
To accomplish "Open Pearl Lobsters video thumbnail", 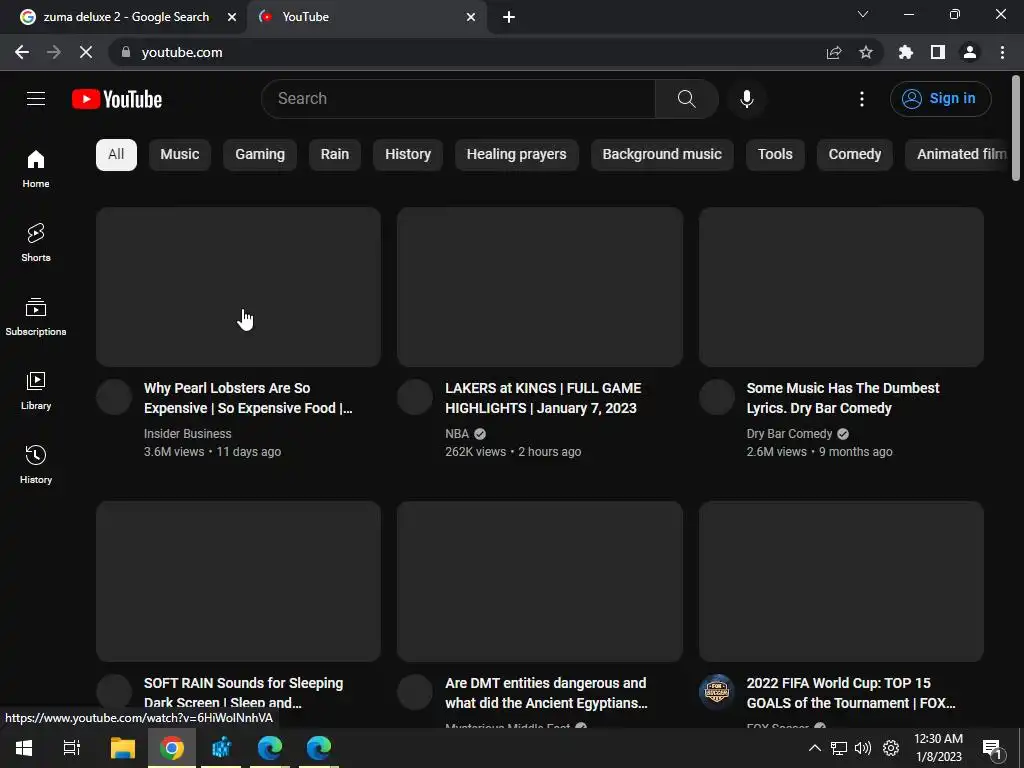I will pos(238,287).
